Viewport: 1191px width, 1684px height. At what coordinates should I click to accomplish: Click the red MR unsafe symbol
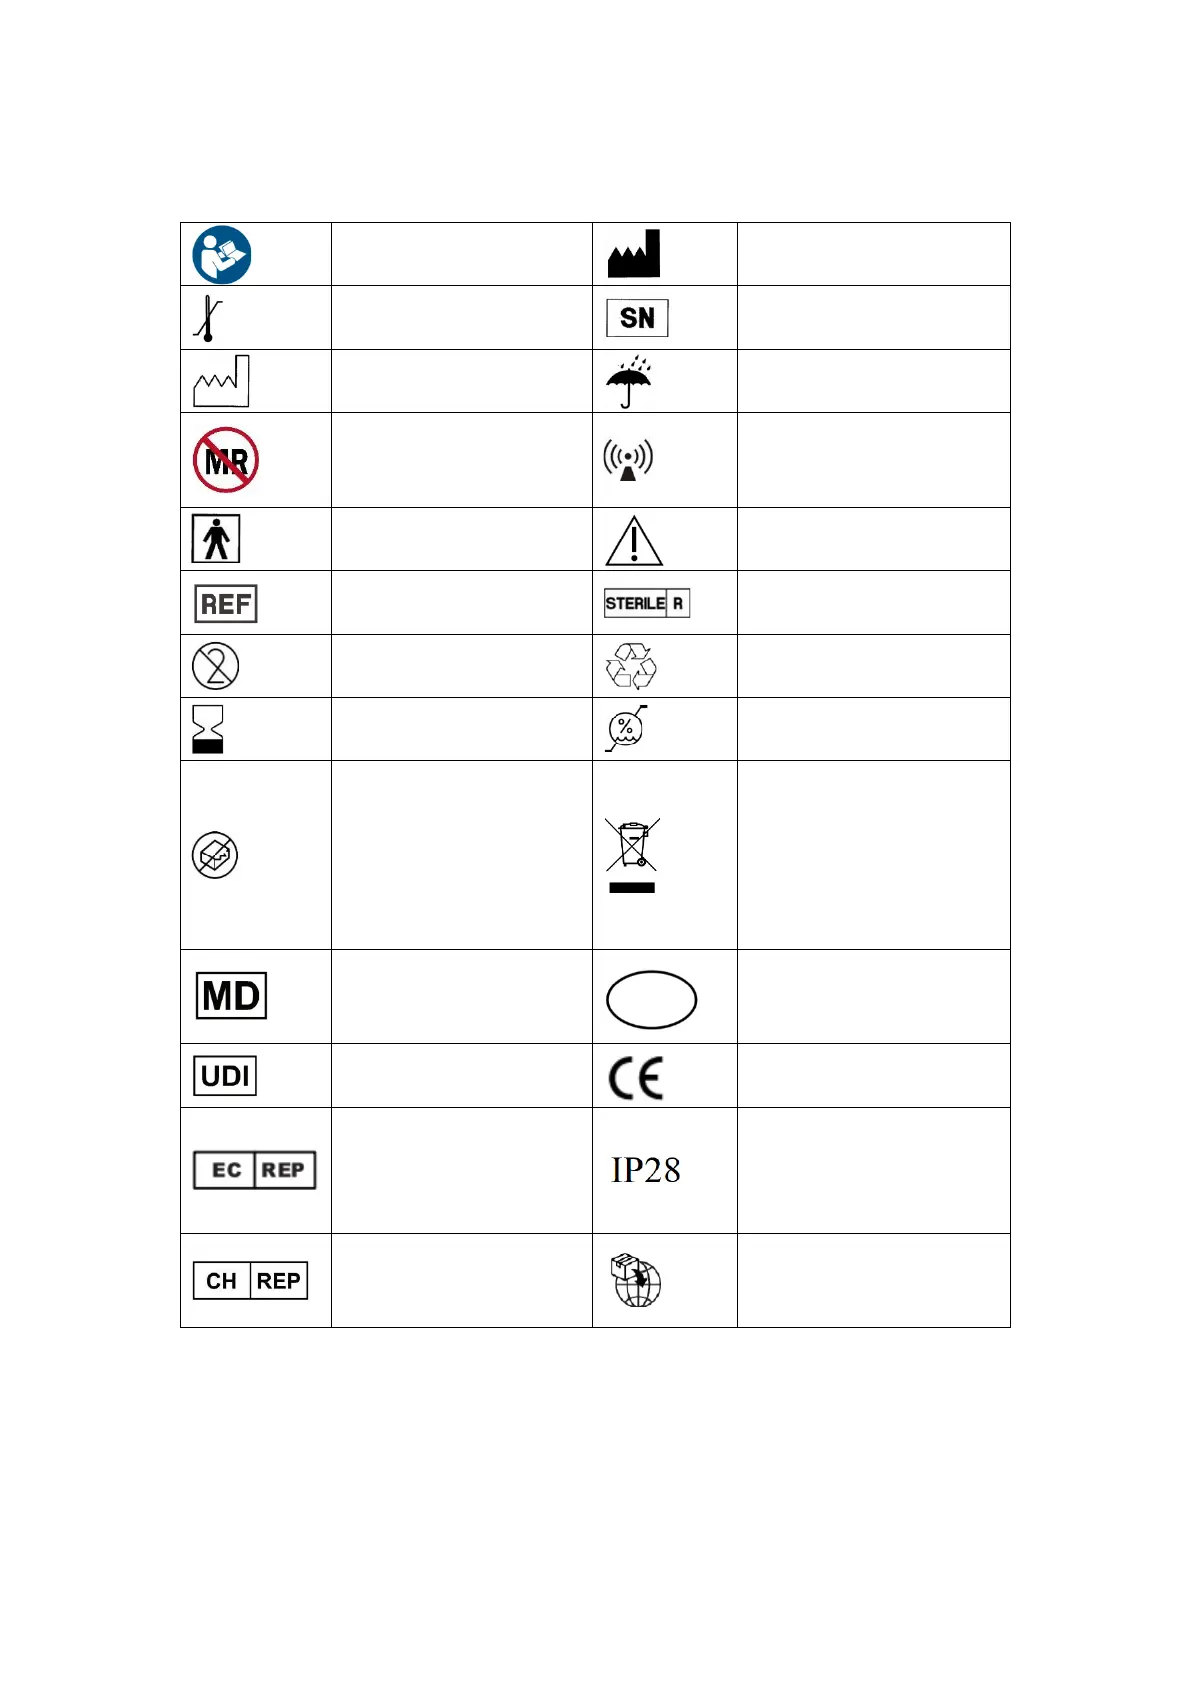pyautogui.click(x=226, y=460)
